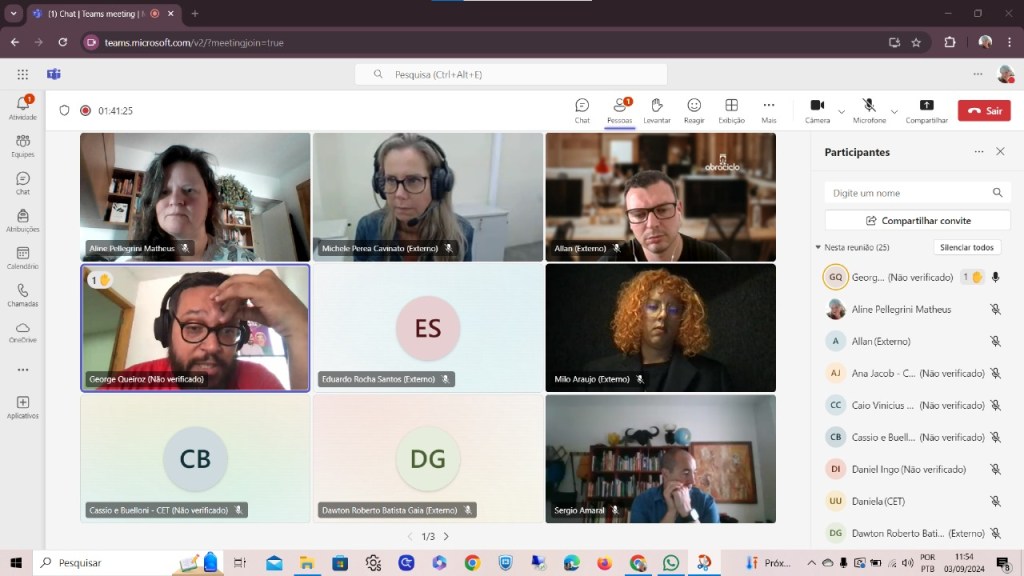Click the Levantar raise hand icon

pos(657,110)
